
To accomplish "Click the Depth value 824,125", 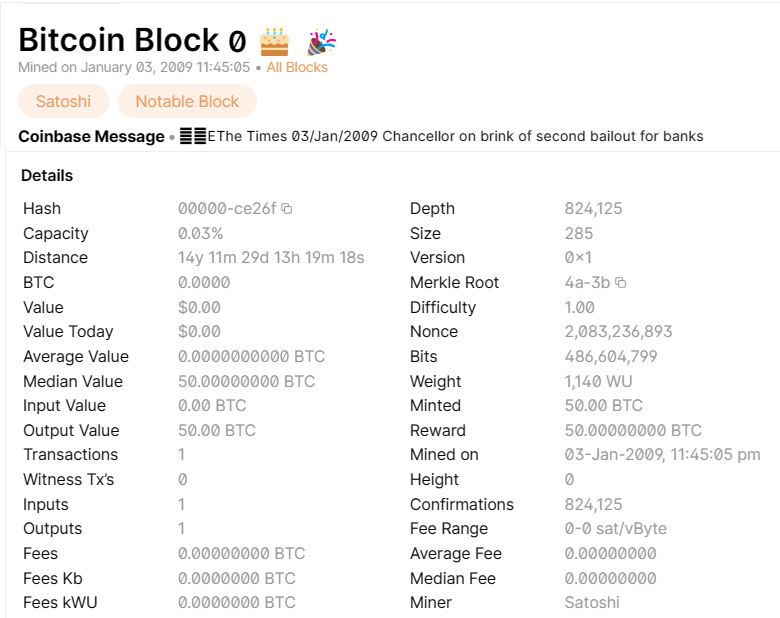I will pos(593,208).
